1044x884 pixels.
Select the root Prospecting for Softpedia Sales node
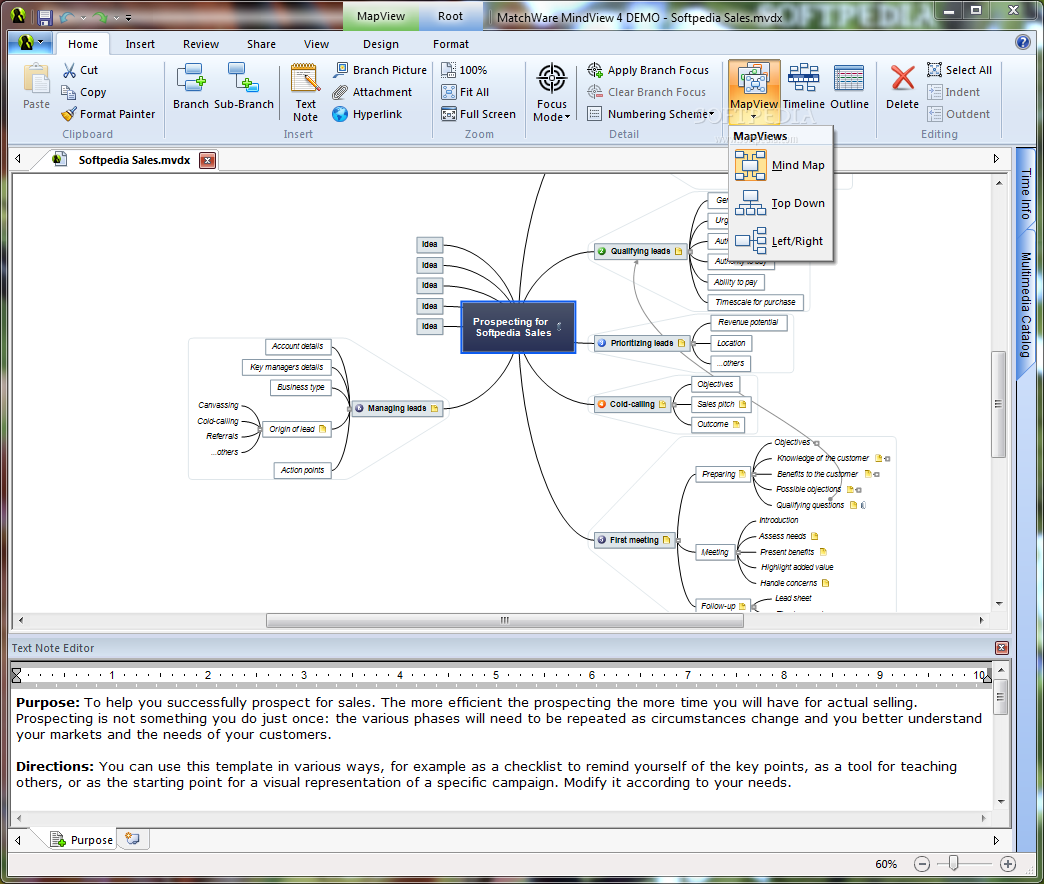[x=518, y=327]
